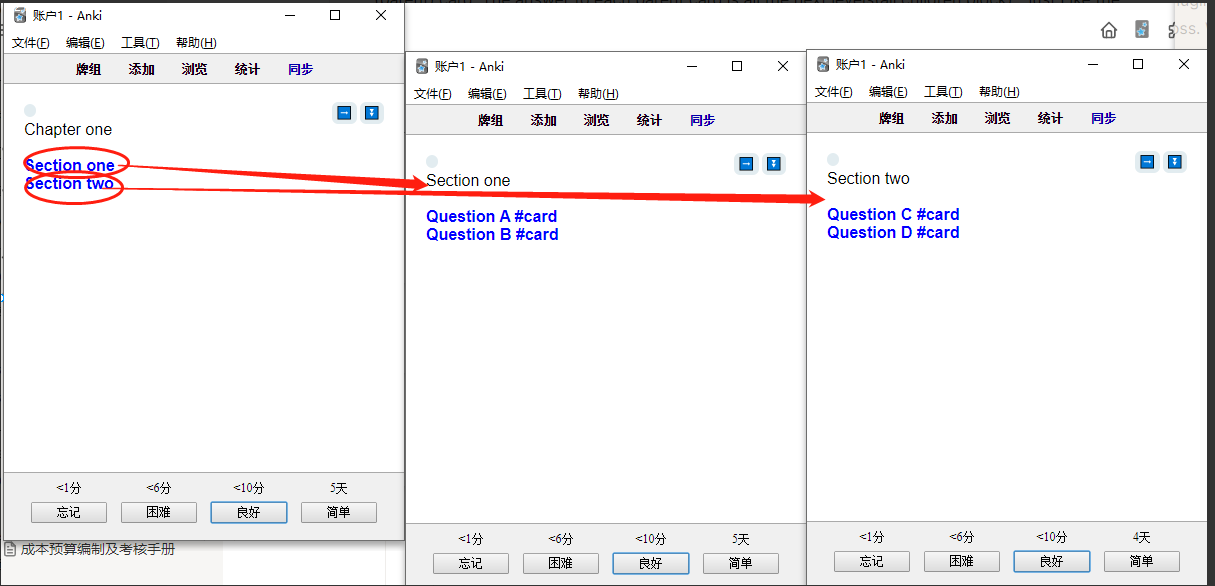Click down-arrow icon in Section one window
1215x586 pixels.
[774, 164]
